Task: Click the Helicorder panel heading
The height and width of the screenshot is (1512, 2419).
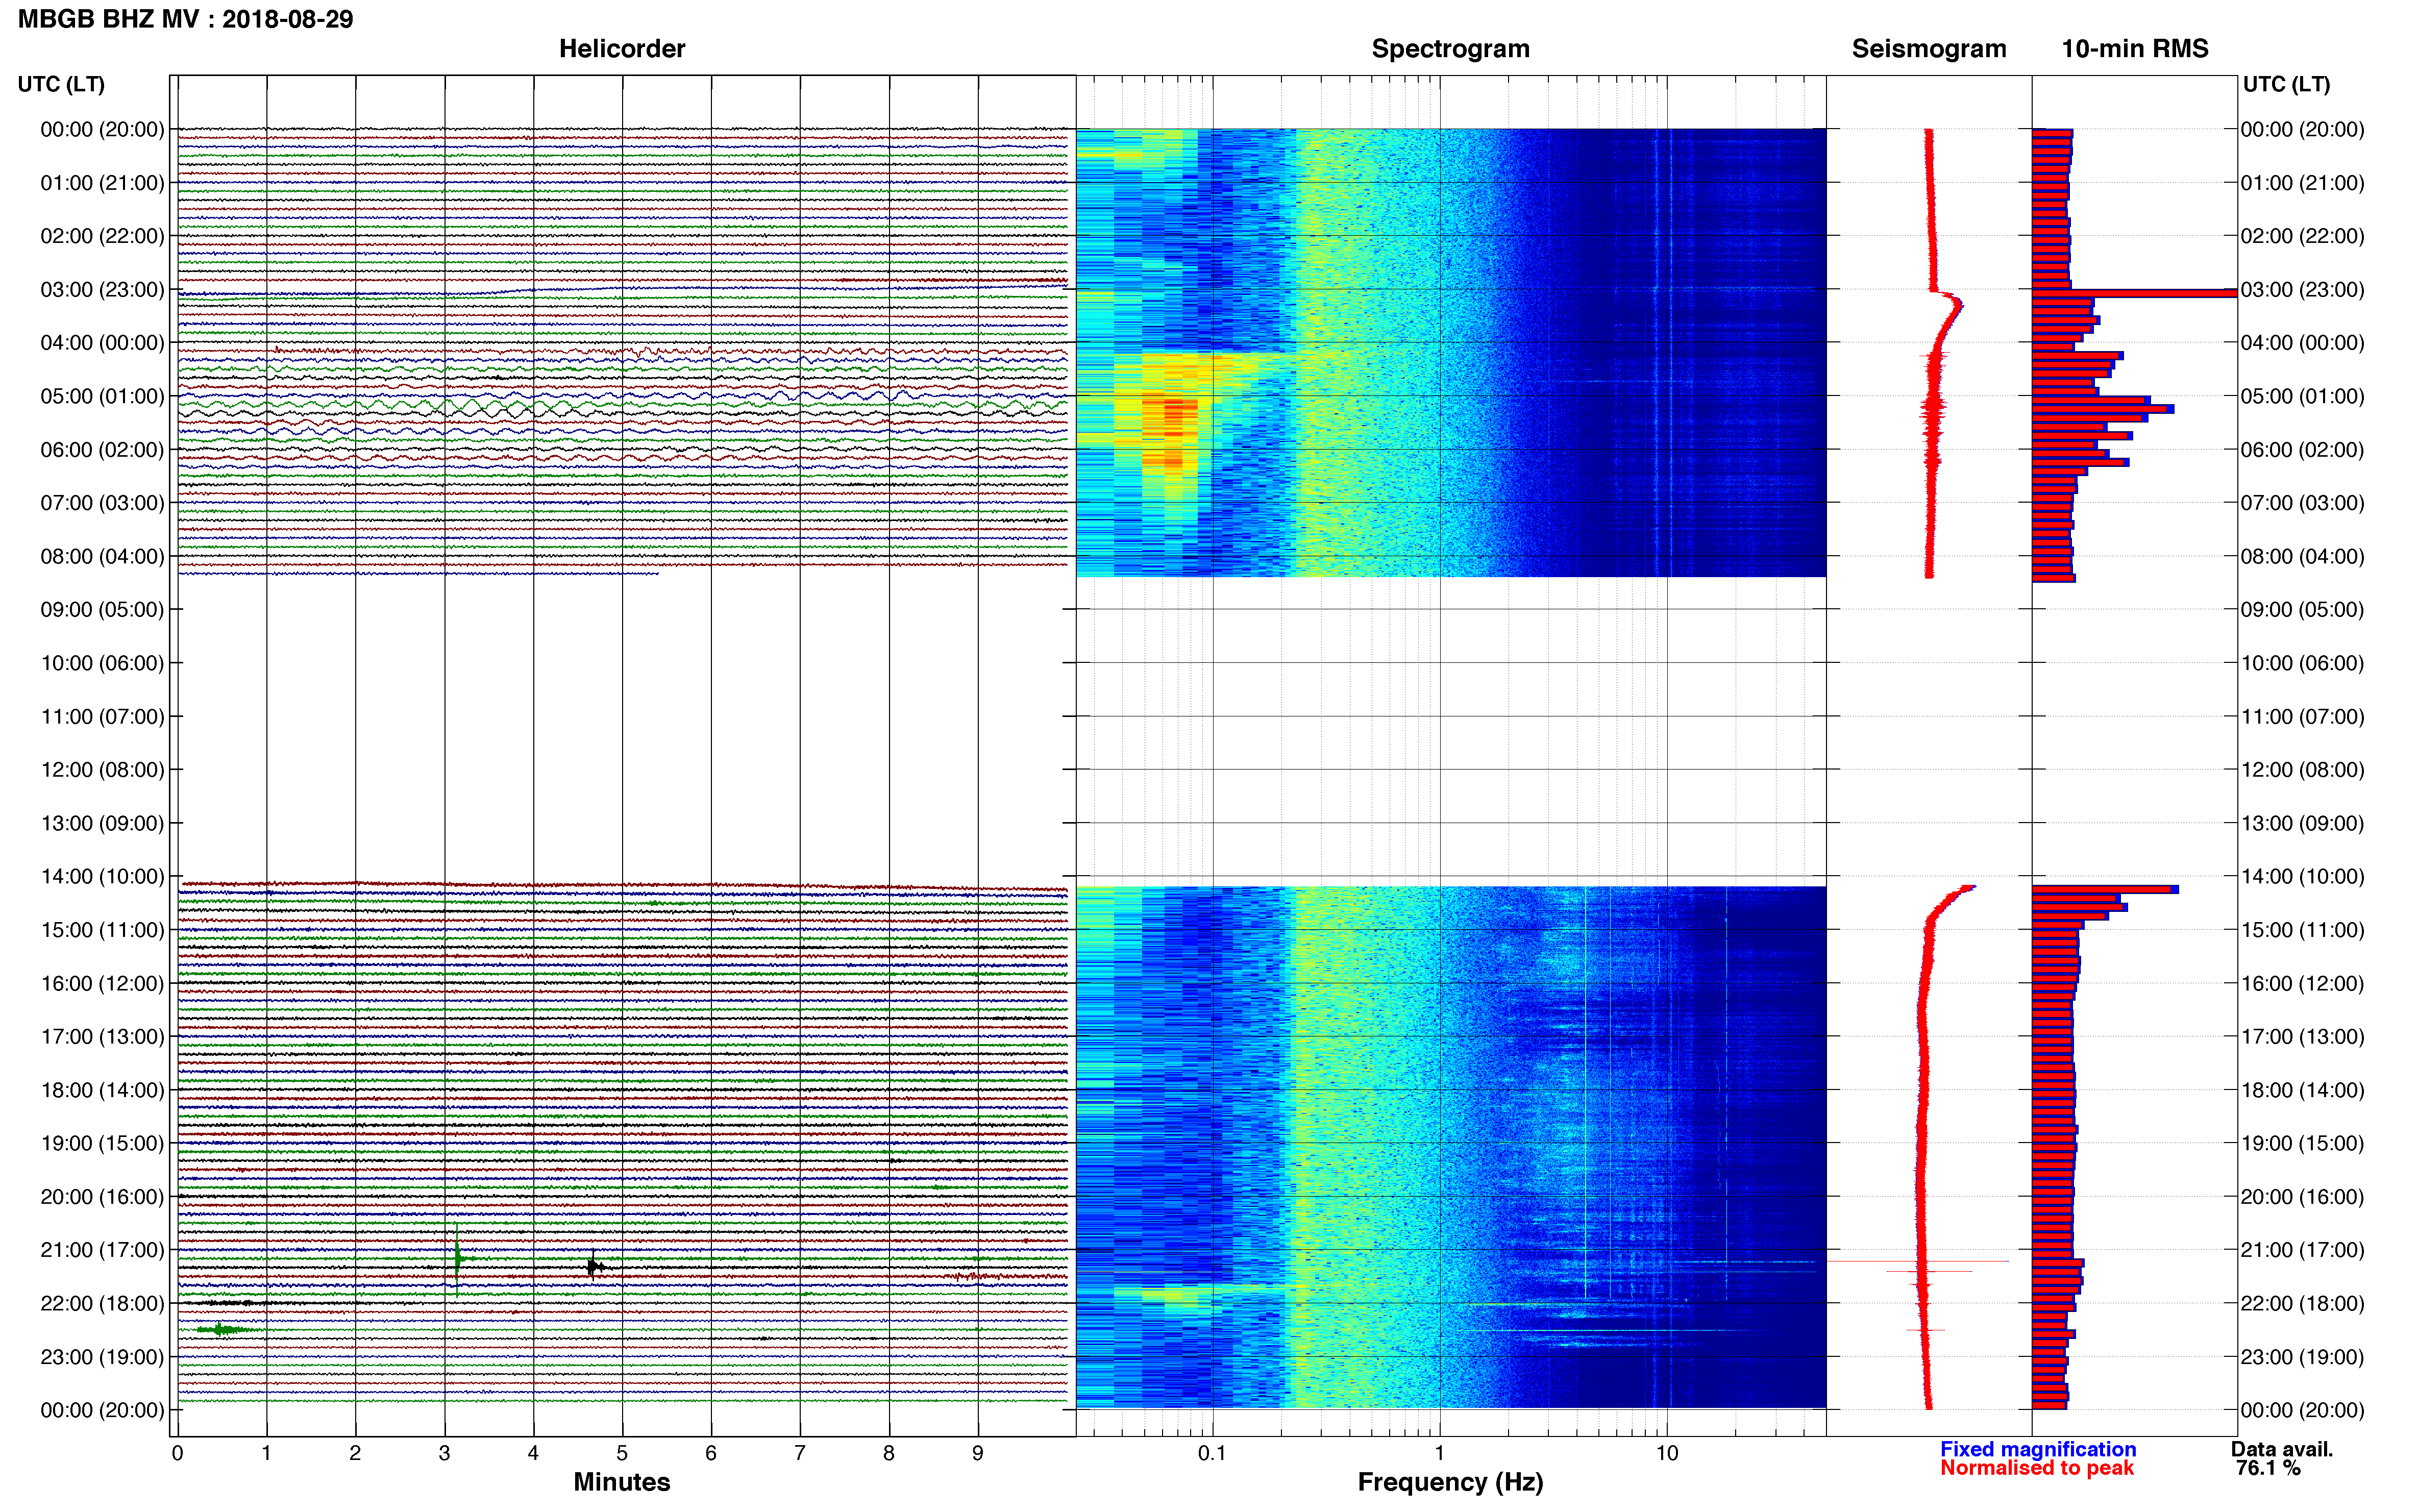Action: 622,49
